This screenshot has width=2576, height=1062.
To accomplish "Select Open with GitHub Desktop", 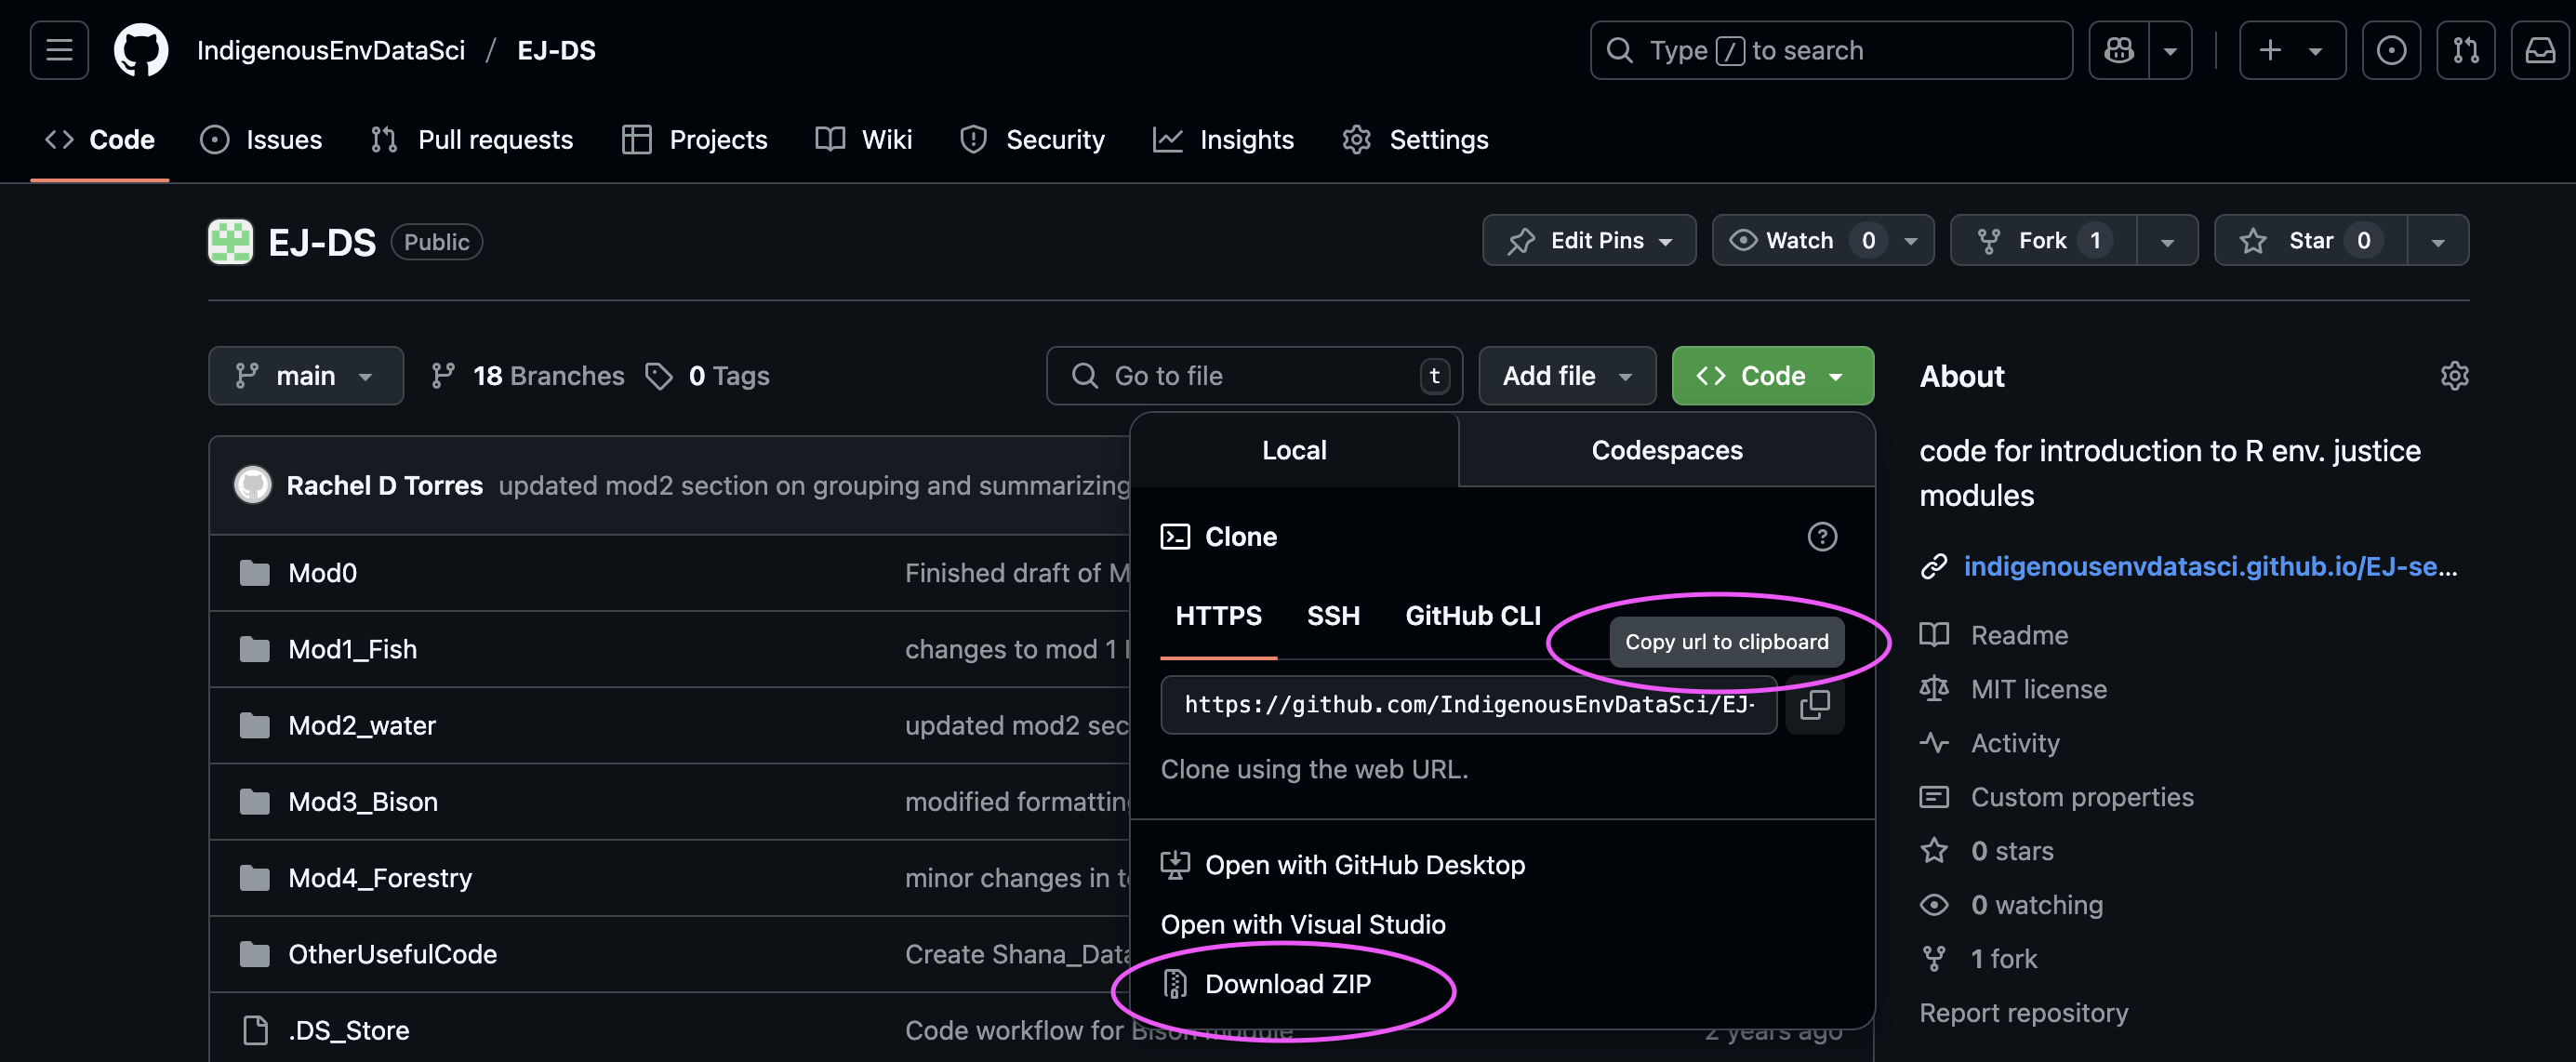I will (1343, 865).
